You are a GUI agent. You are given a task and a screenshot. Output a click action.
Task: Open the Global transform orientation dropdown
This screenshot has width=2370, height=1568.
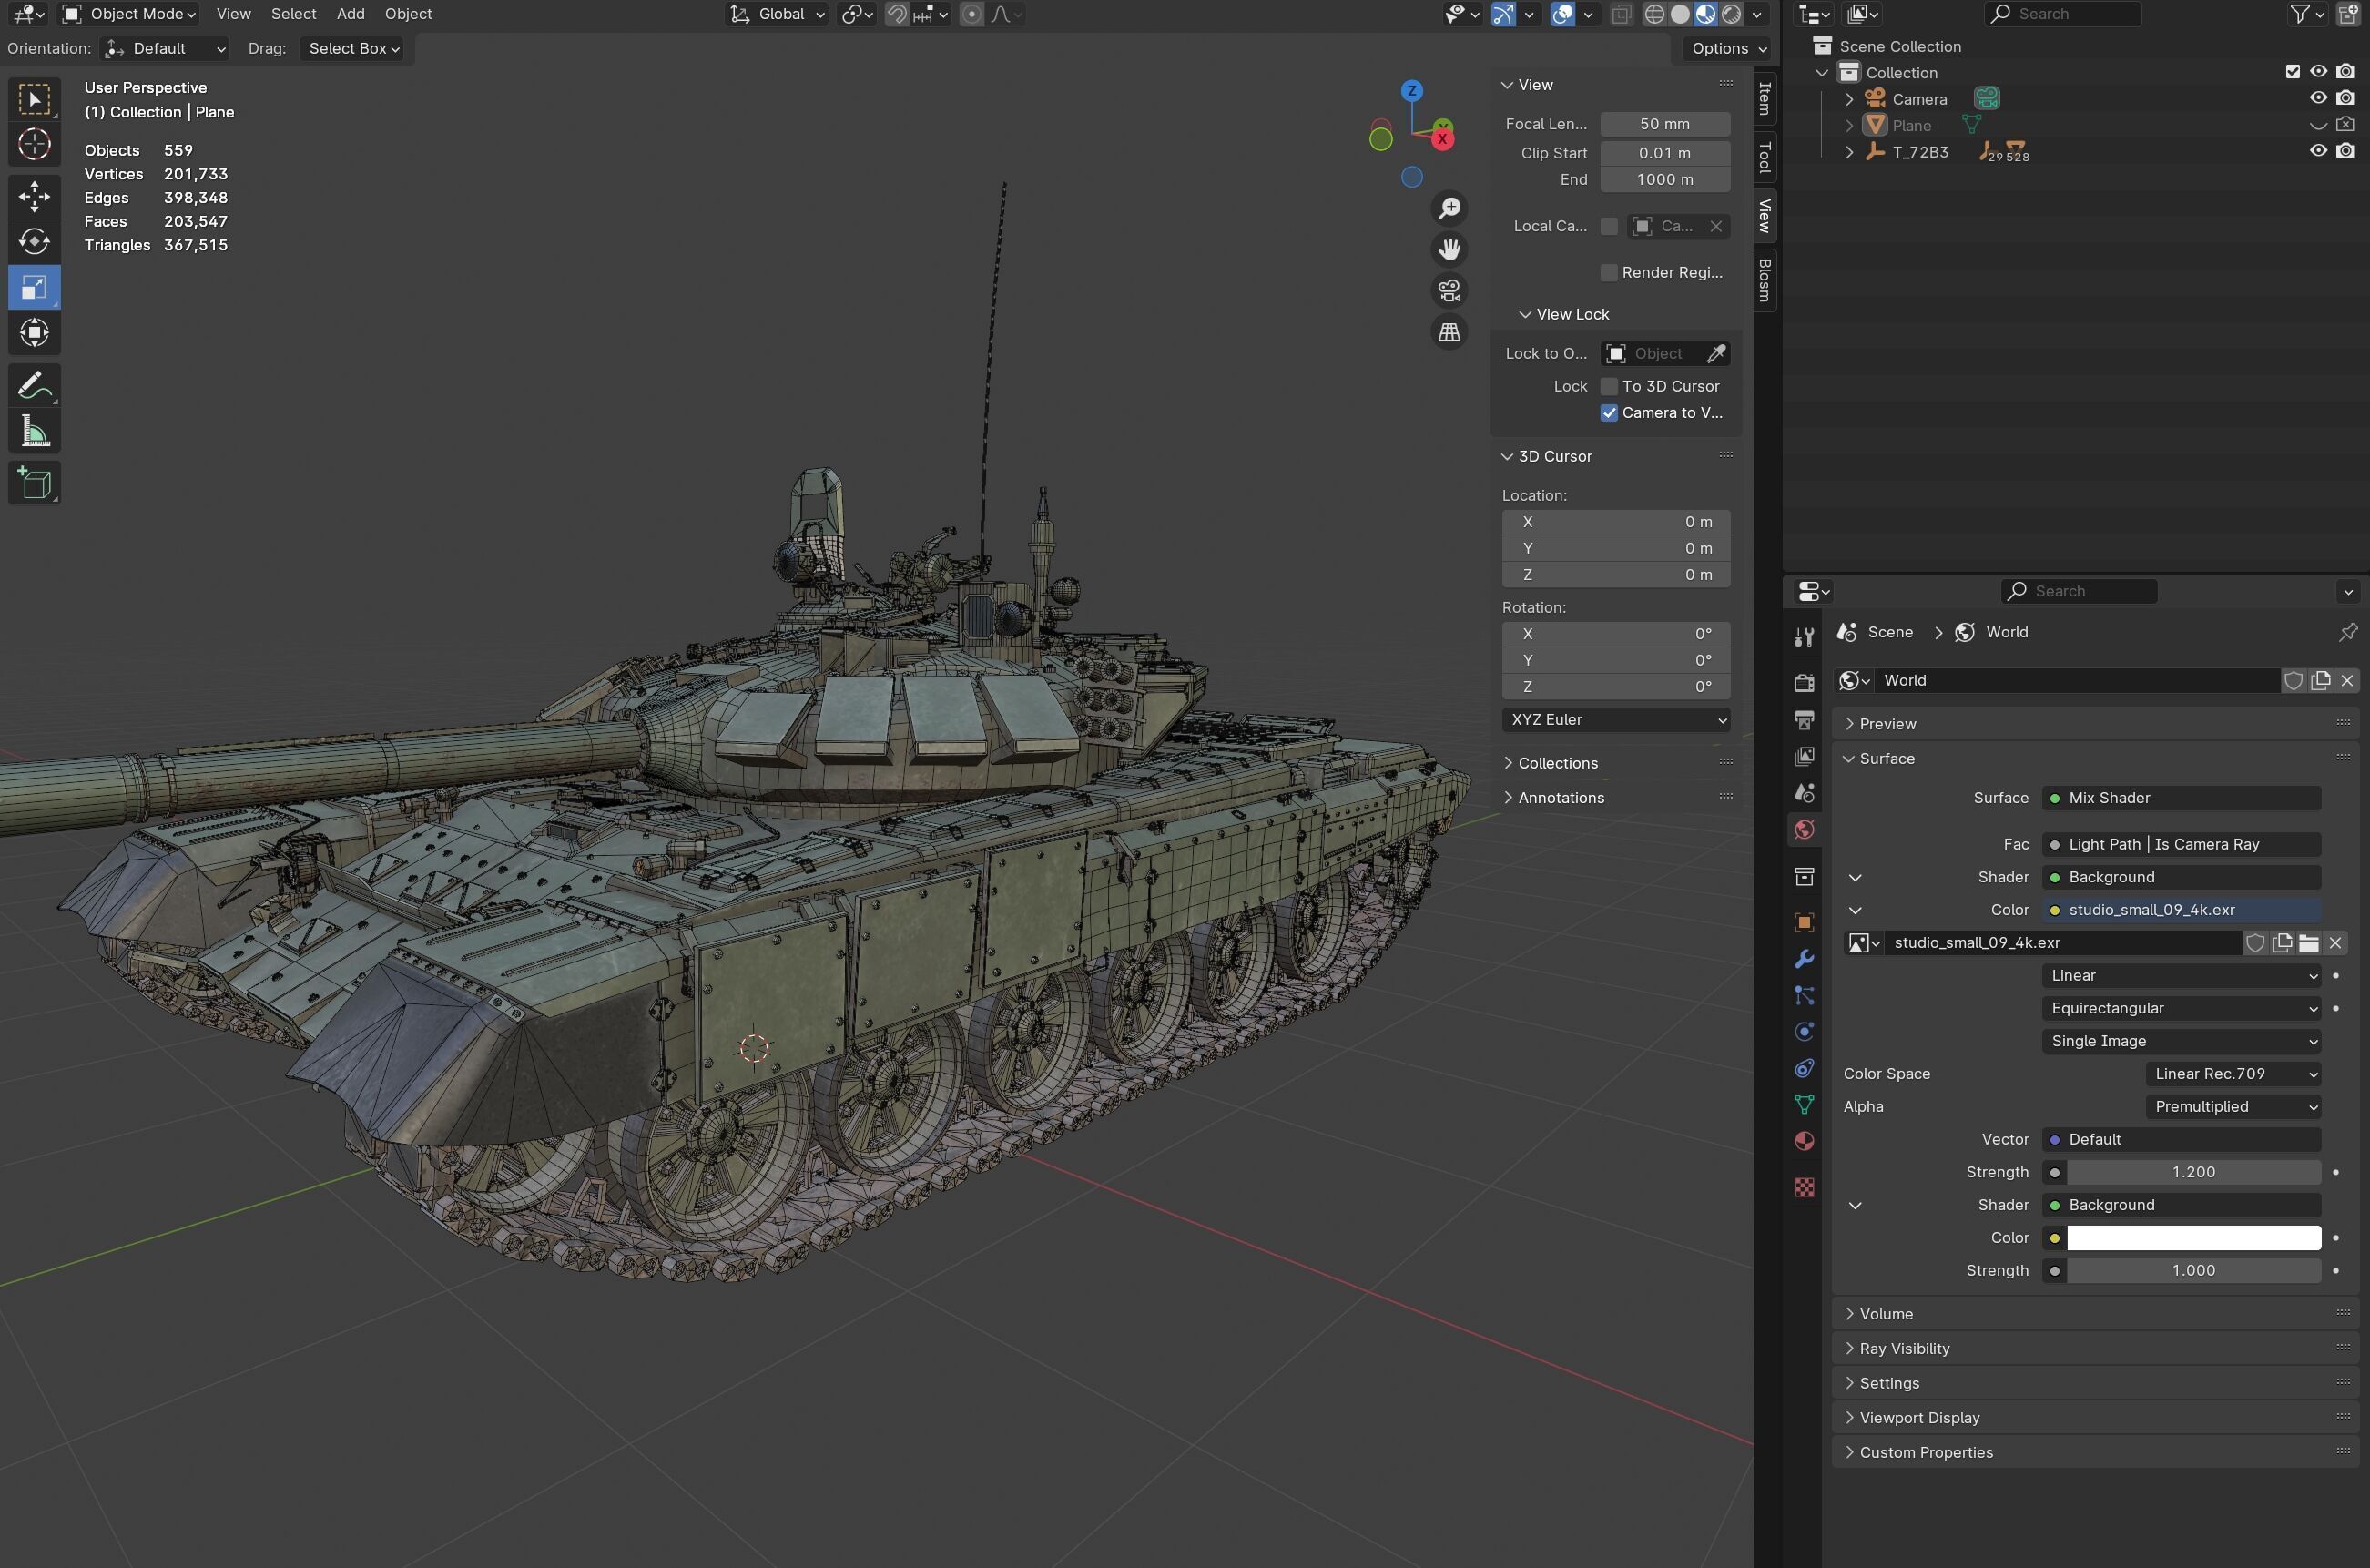777,14
